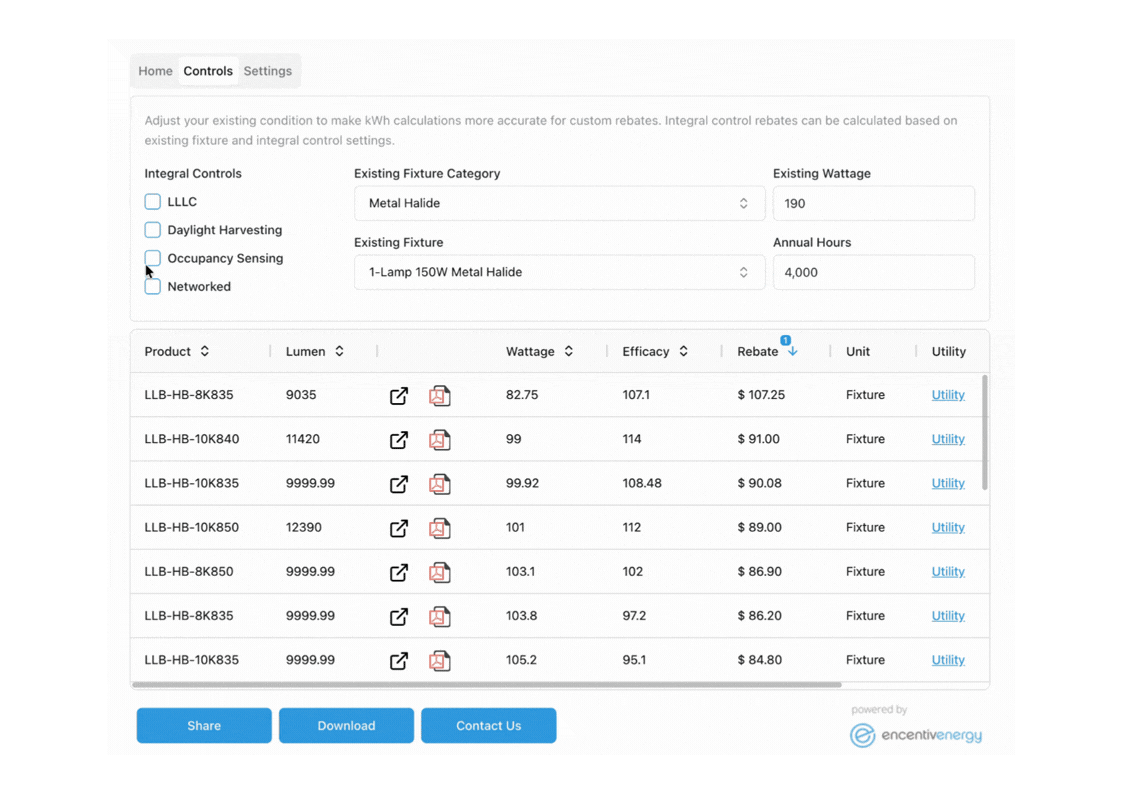This screenshot has width=1122, height=793.
Task: Switch to the Home tab
Action: coord(155,70)
